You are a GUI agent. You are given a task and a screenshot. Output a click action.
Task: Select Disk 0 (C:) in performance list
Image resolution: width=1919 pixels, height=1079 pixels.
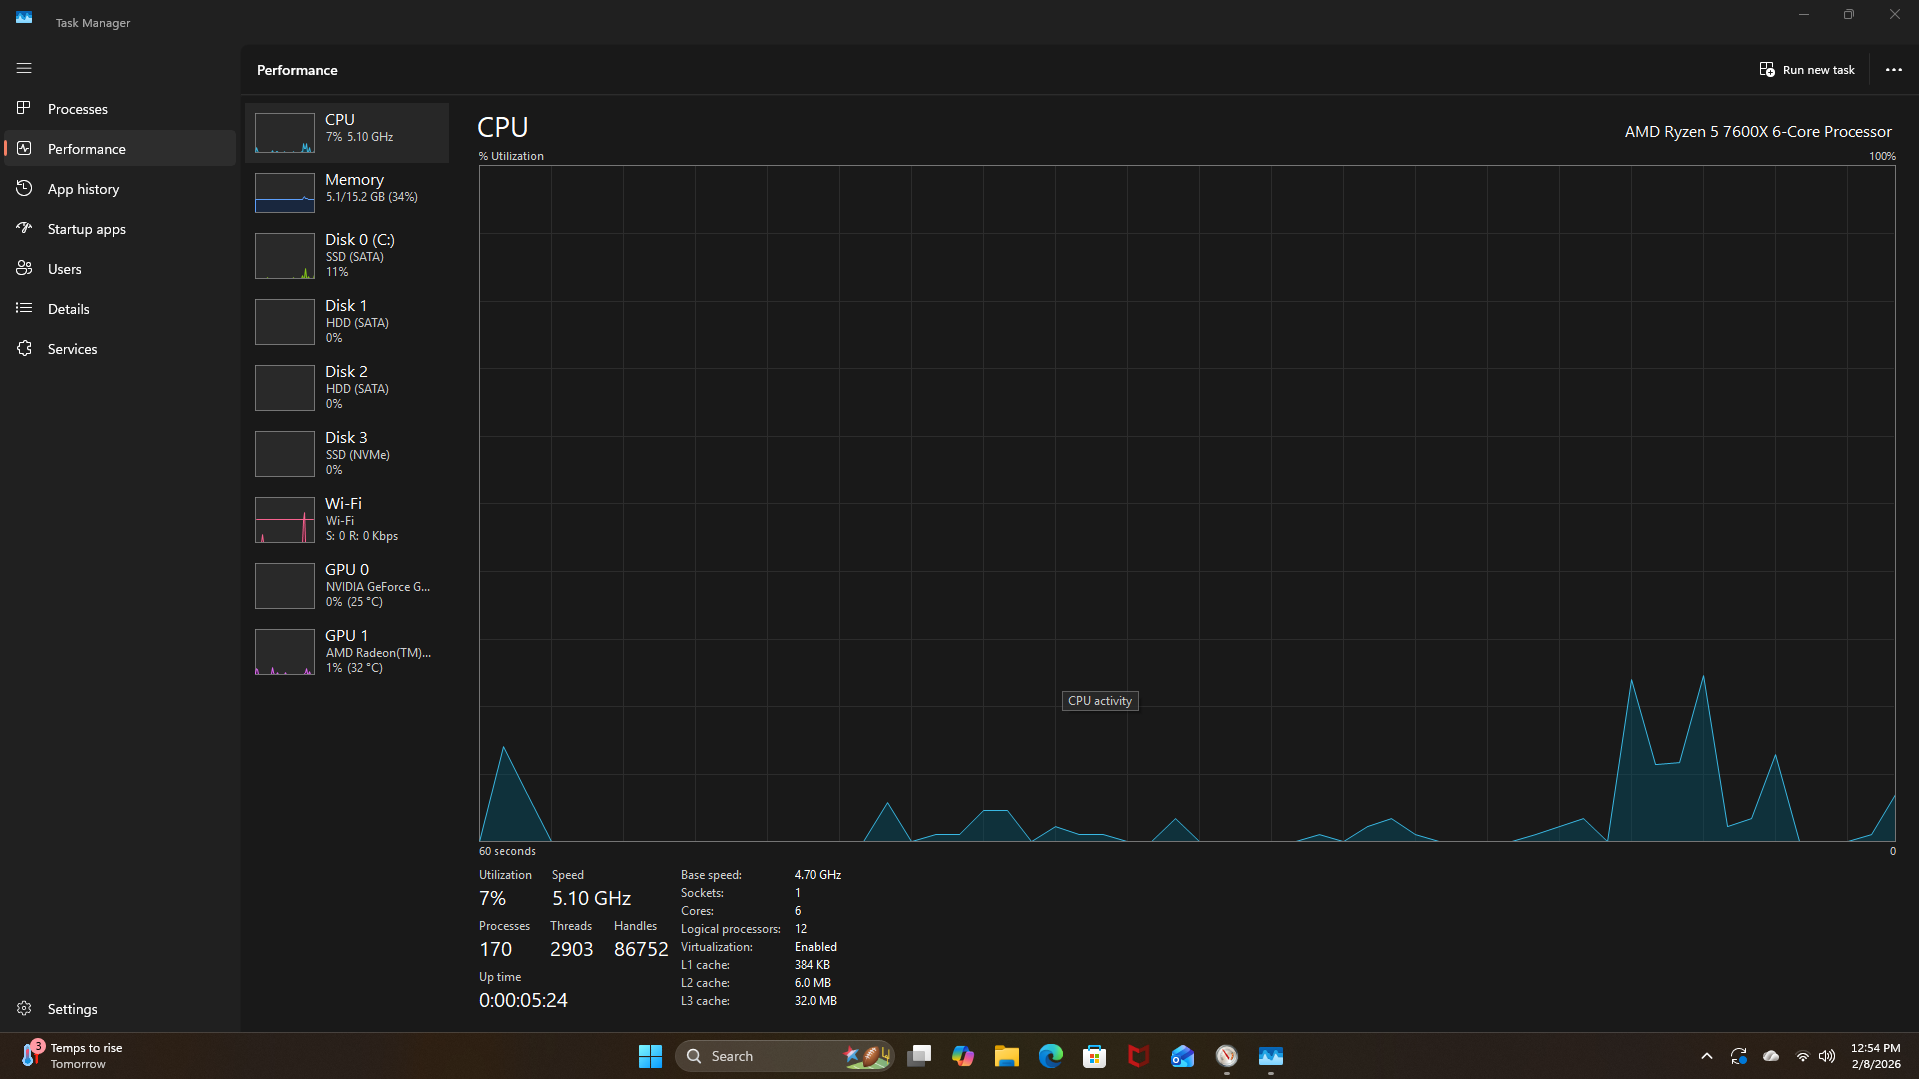tap(347, 255)
